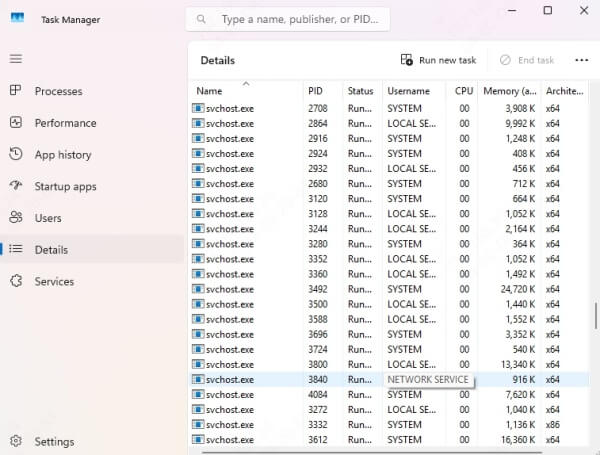
Task: Click PID cell 4084
Action: (318, 395)
